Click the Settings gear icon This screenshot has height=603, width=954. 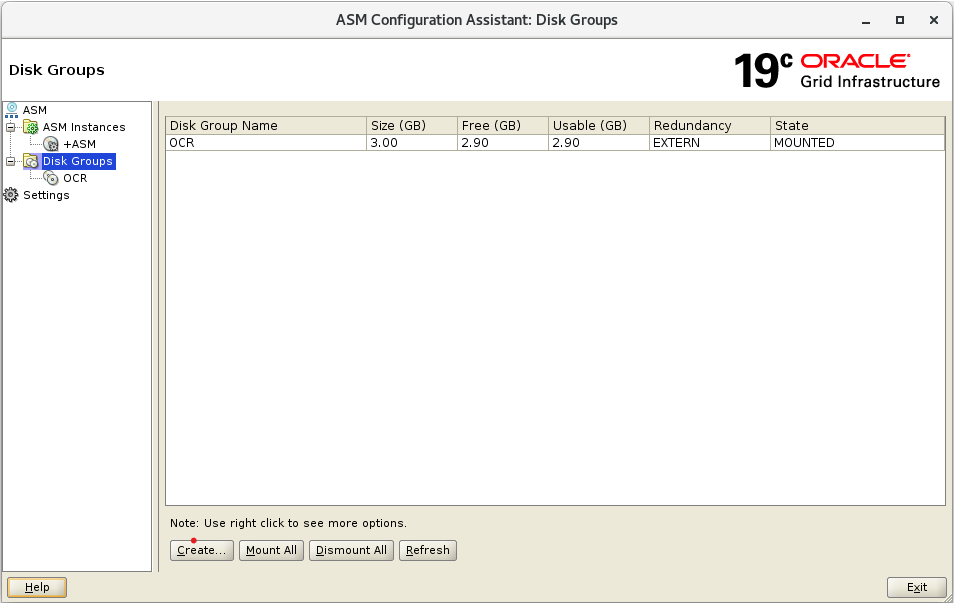tap(11, 195)
